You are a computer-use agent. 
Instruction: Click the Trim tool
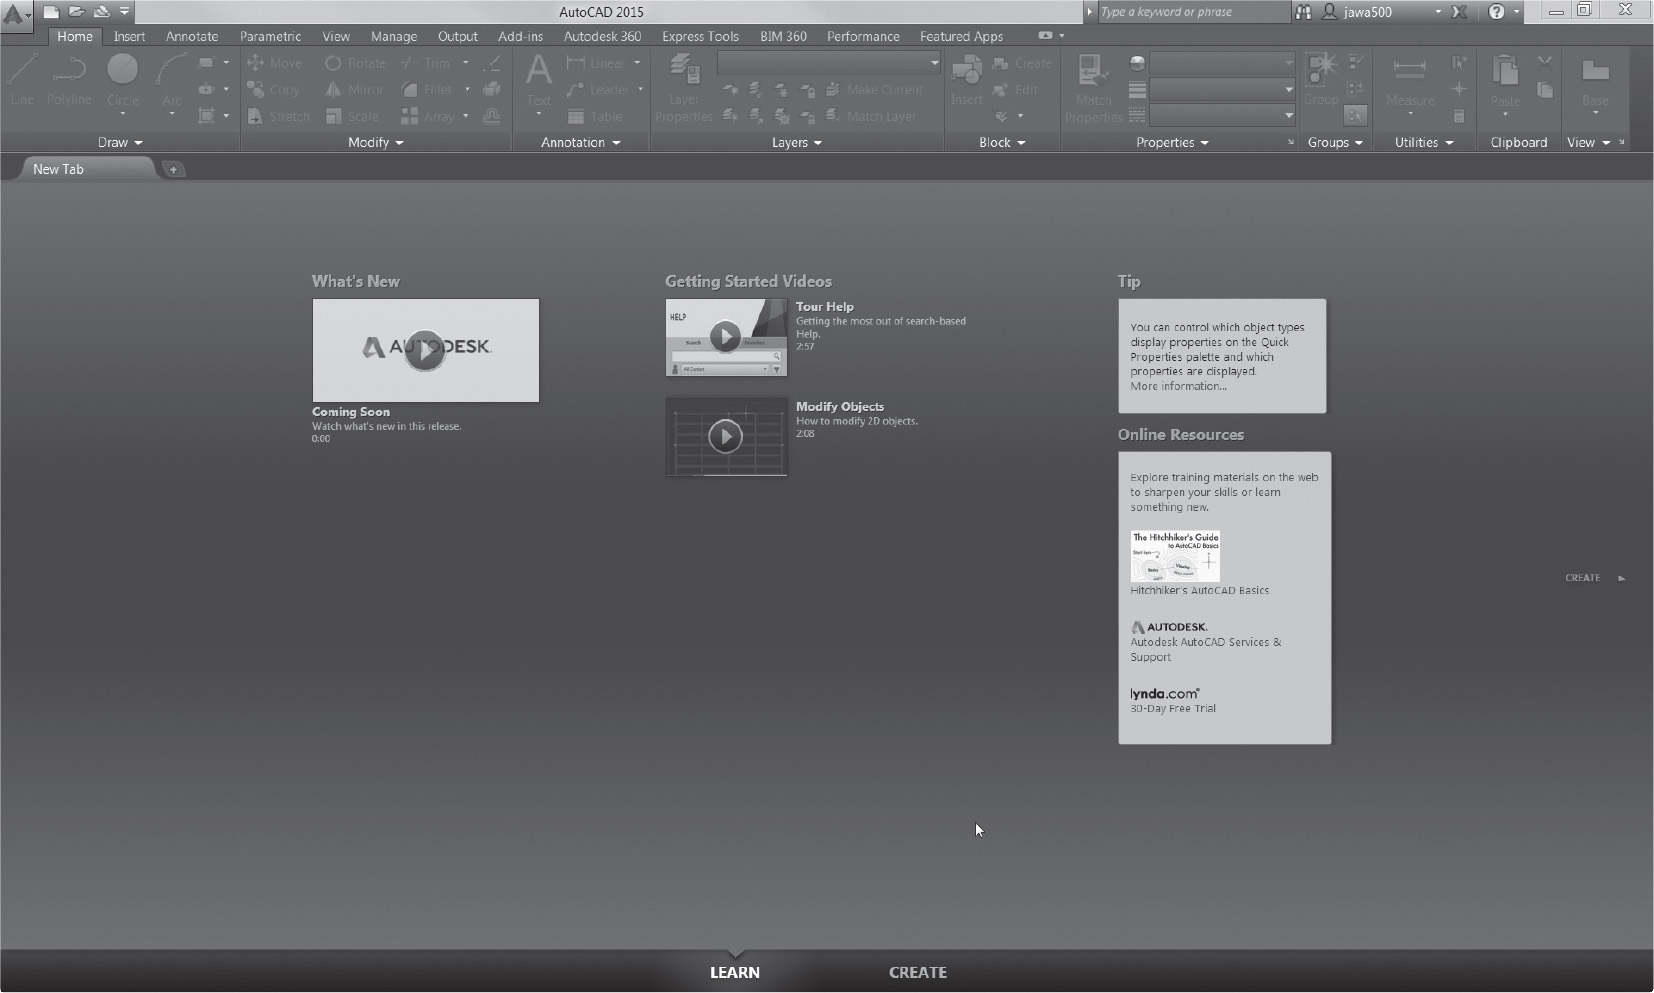tap(426, 63)
